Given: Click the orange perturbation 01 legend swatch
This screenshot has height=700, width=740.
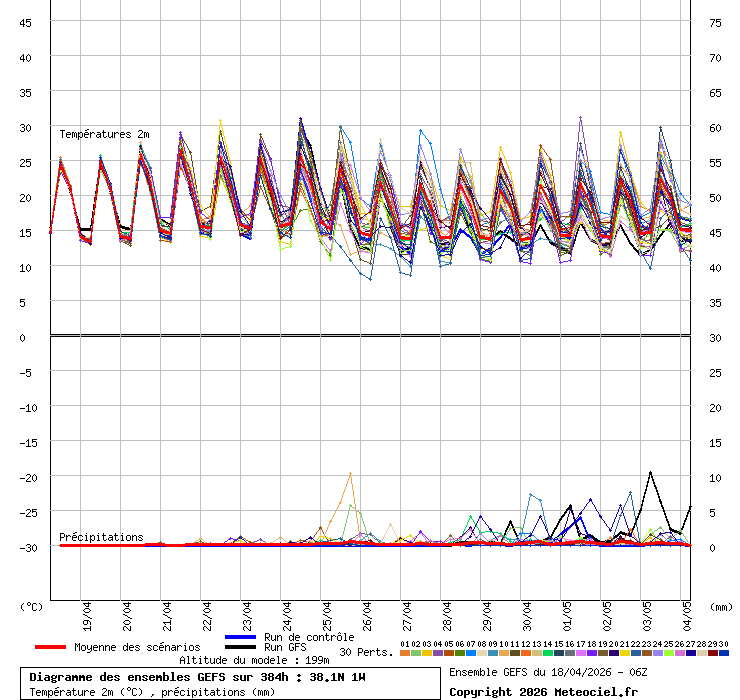Looking at the screenshot, I should point(404,653).
